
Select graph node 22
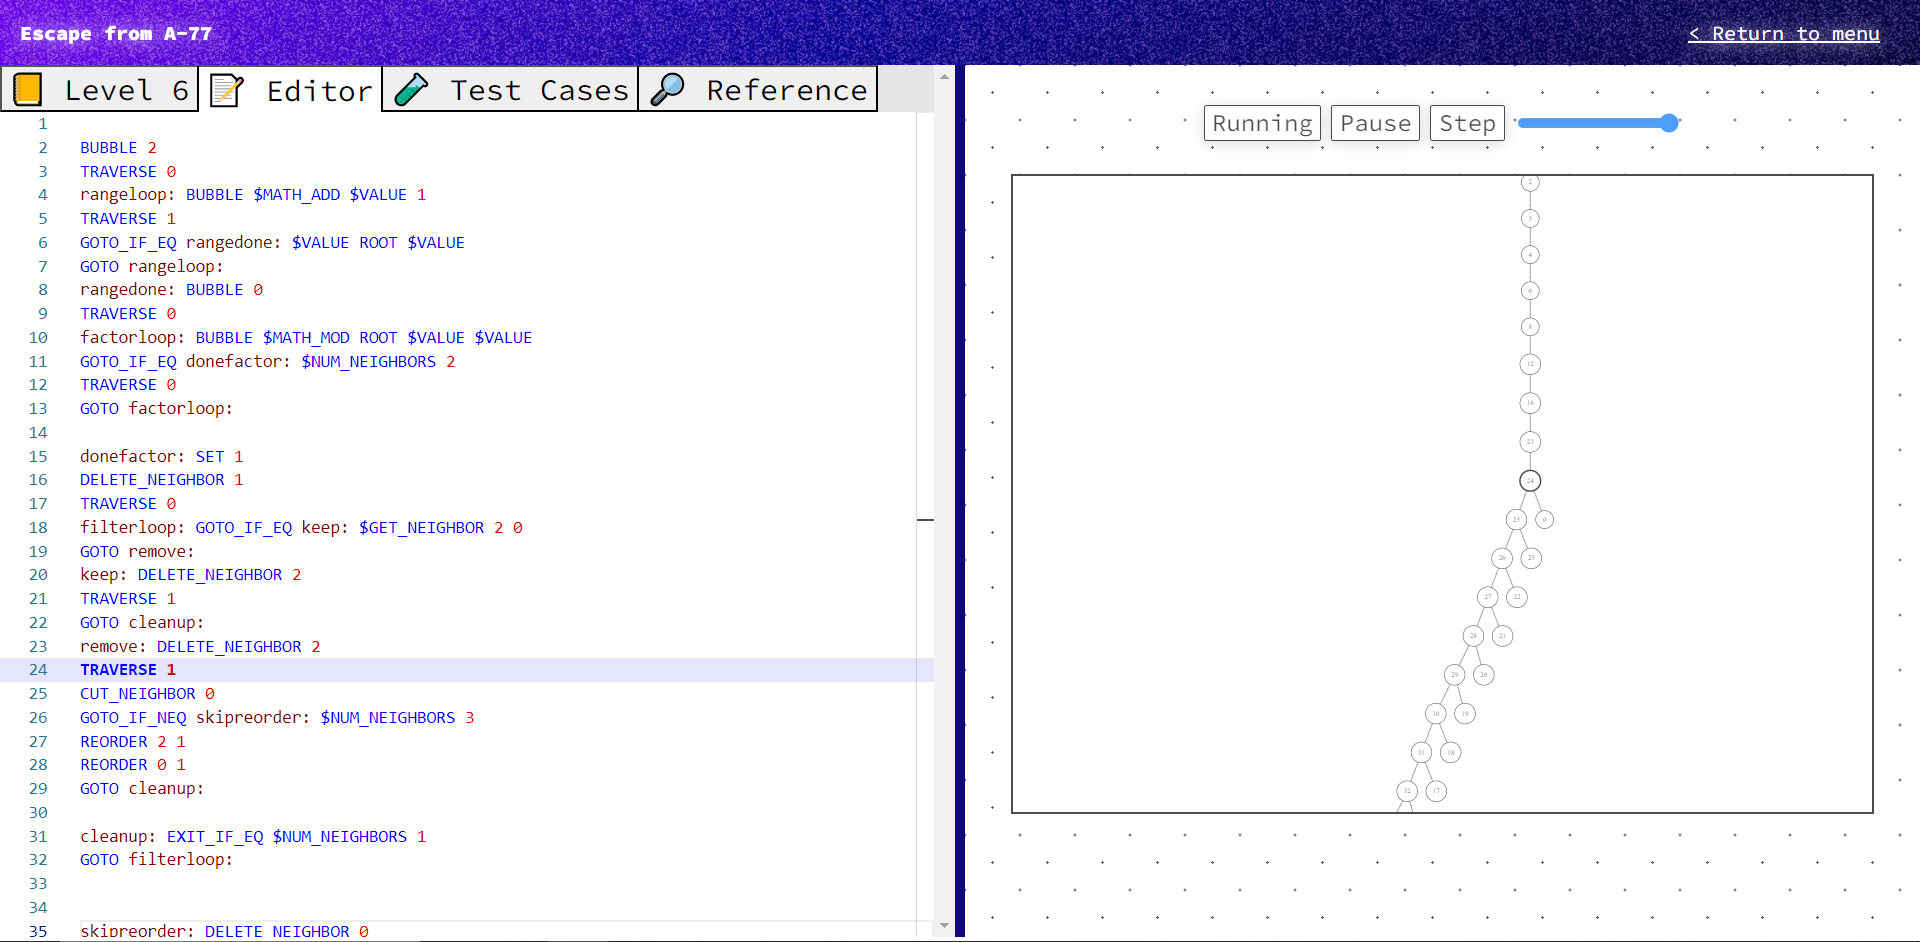1516,597
